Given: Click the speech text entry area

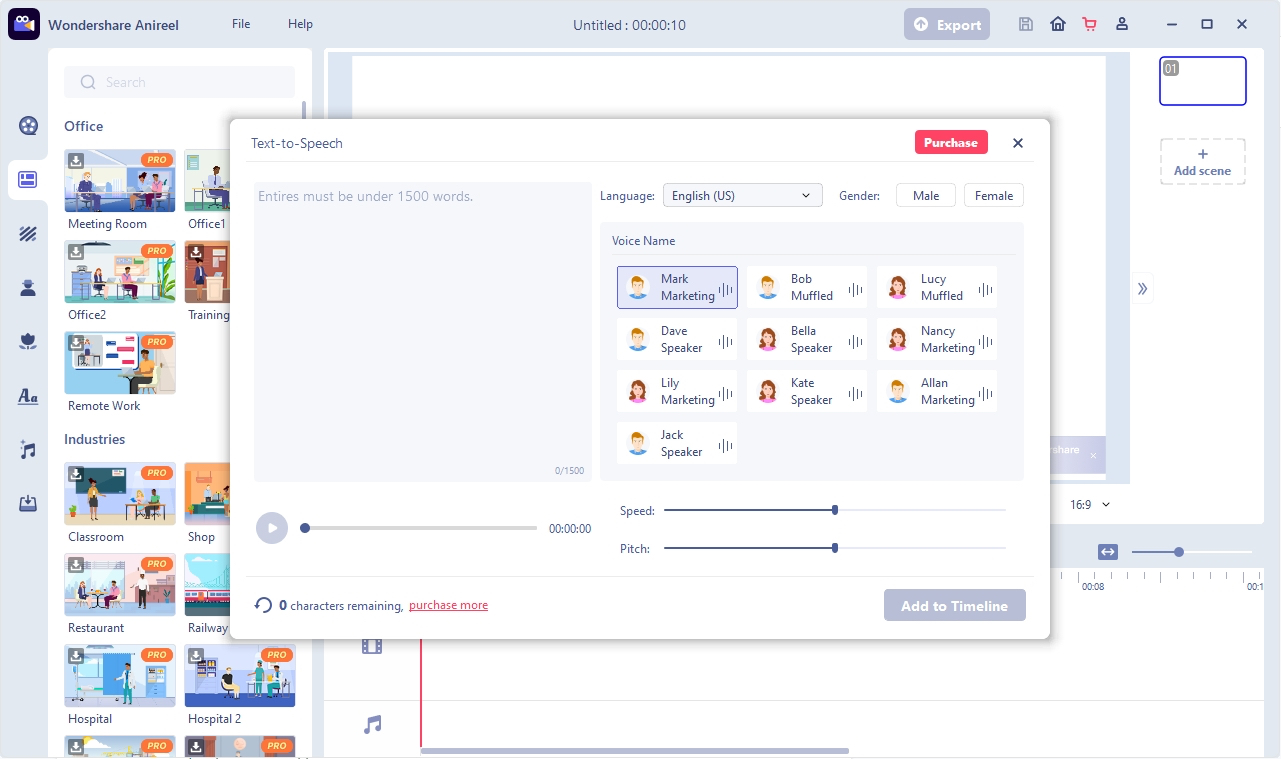Looking at the screenshot, I should click(421, 332).
